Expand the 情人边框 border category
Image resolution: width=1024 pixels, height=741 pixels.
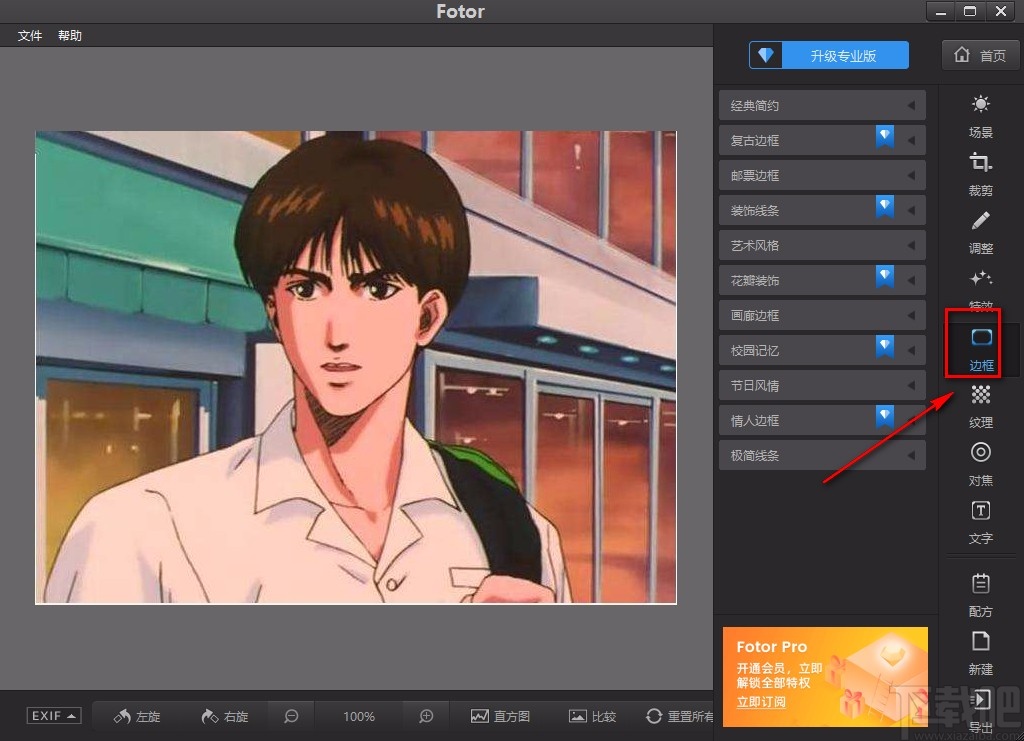pos(822,420)
